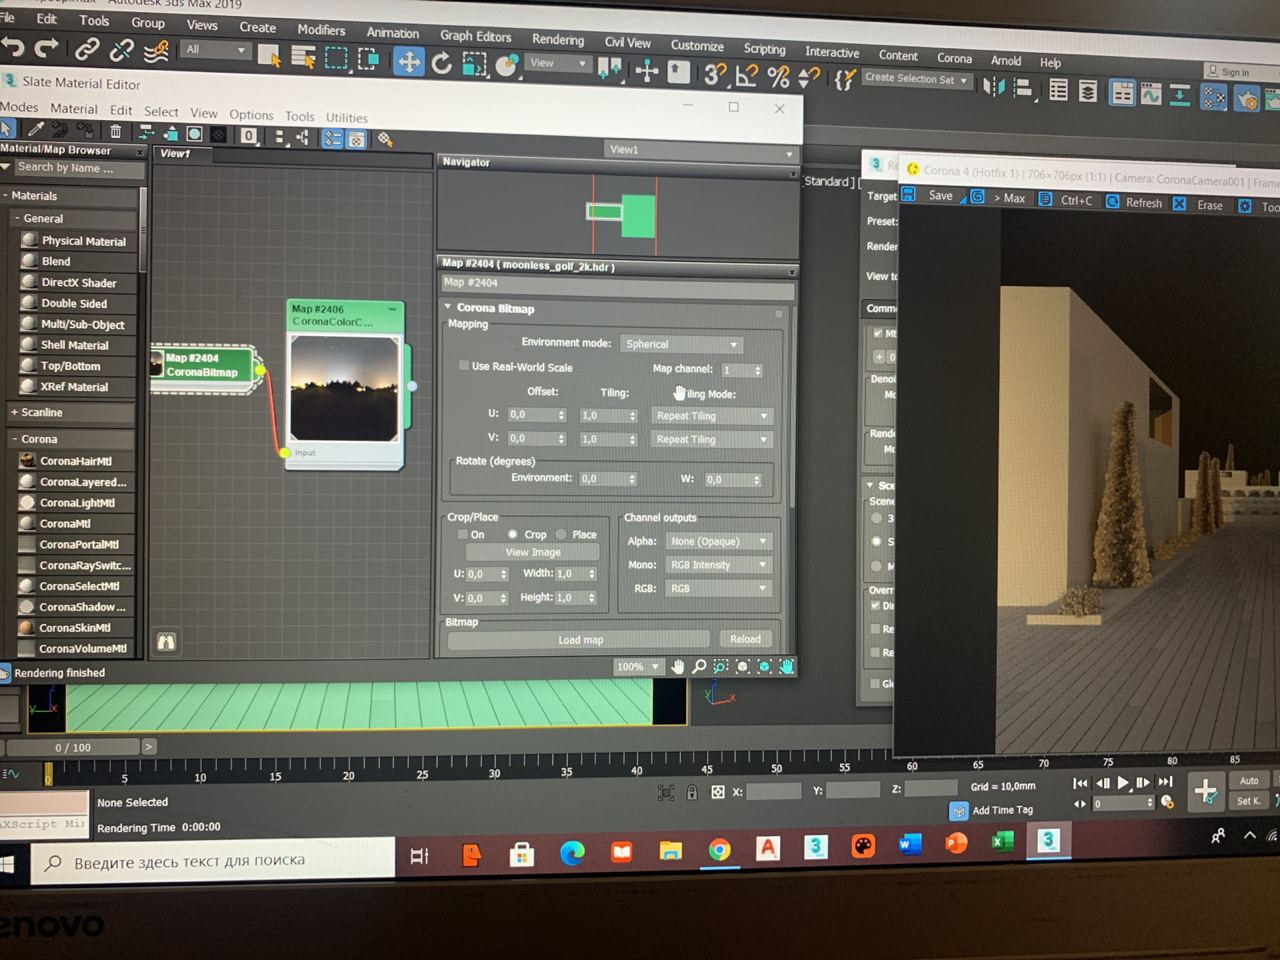Collapse the Corona Bitmap rollout

pyautogui.click(x=448, y=307)
